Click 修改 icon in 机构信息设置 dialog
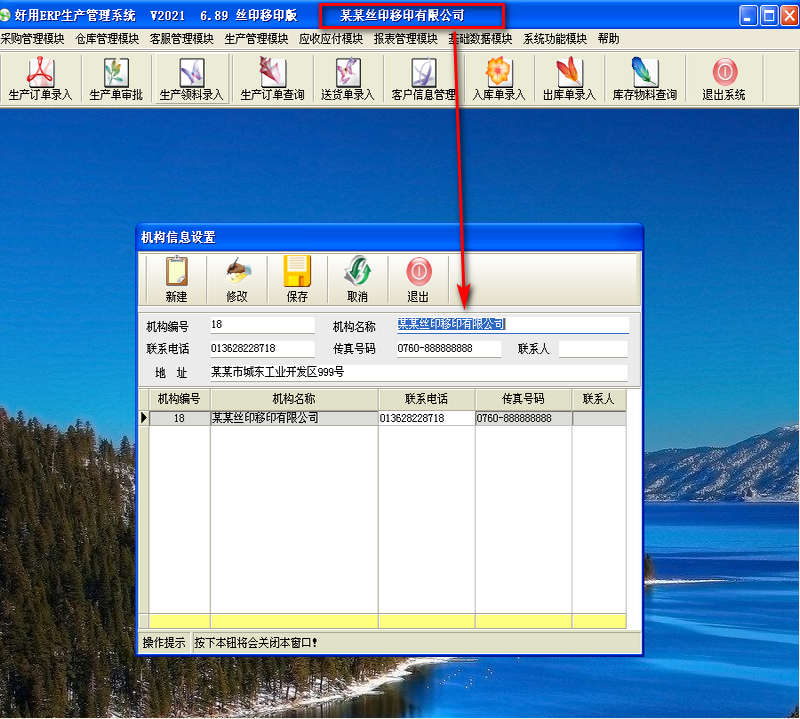The image size is (800, 719). [x=237, y=279]
